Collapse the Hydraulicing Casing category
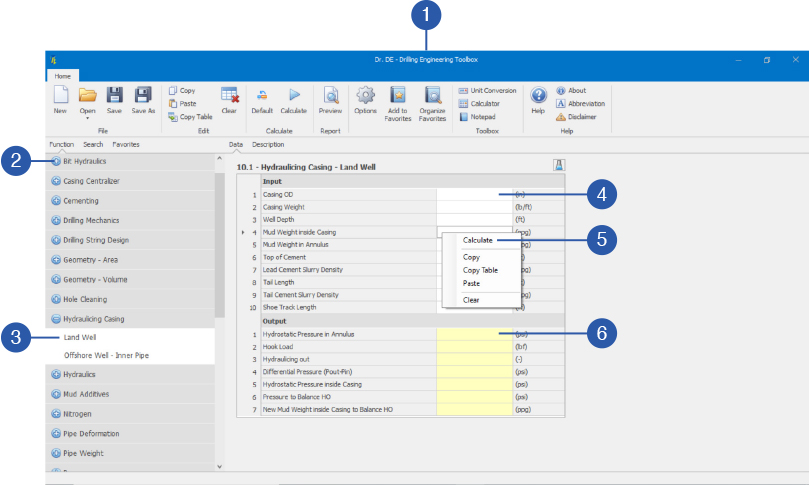Screen dimensions: 810x485 pos(93,319)
